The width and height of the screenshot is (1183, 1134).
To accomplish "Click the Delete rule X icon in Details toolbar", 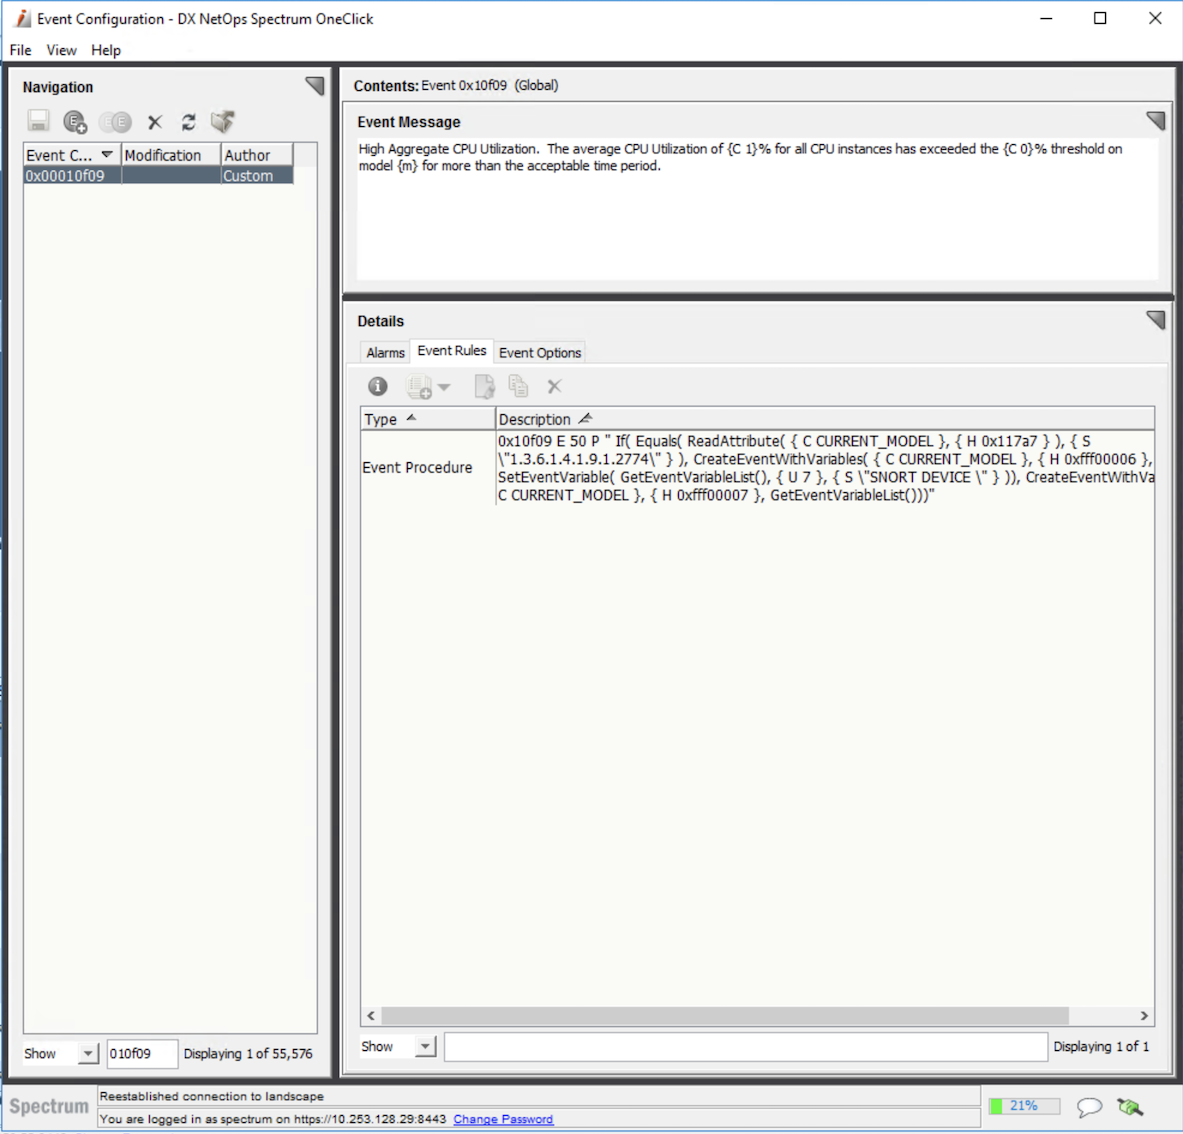I will pyautogui.click(x=555, y=386).
